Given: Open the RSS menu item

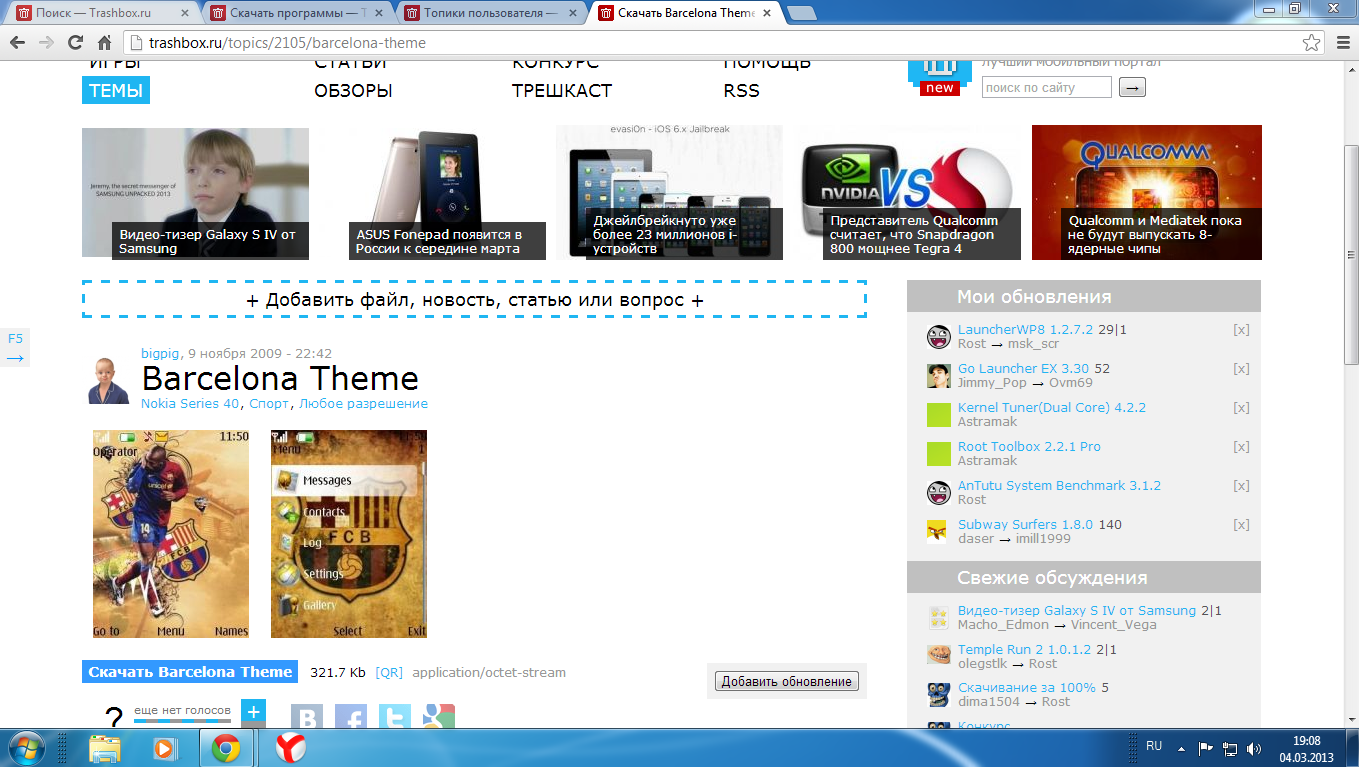Looking at the screenshot, I should click(x=742, y=90).
